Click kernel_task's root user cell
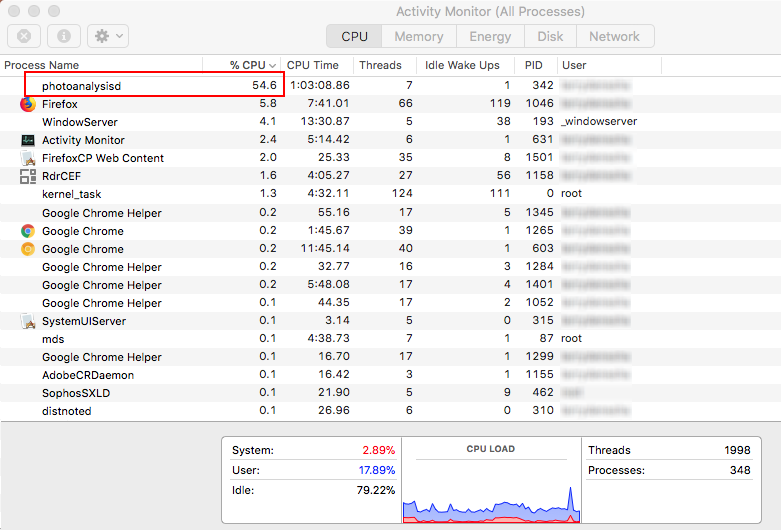Screen dimensions: 781x530 pyautogui.click(x=571, y=193)
